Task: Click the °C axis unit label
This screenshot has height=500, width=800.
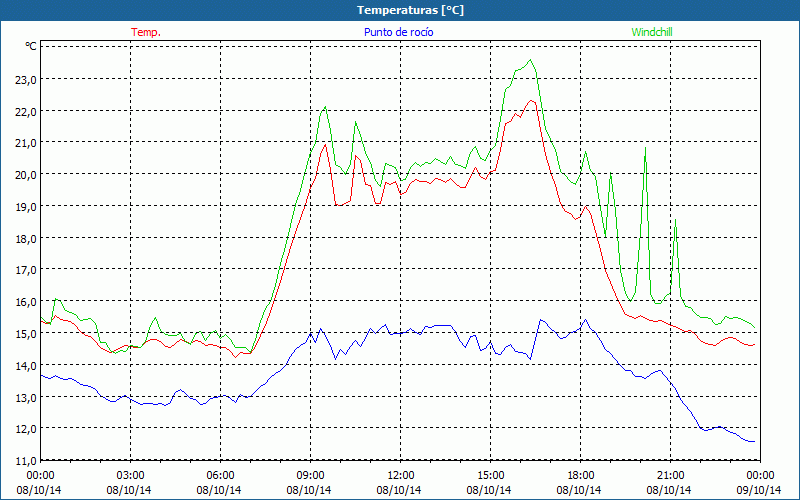Action: (x=31, y=46)
